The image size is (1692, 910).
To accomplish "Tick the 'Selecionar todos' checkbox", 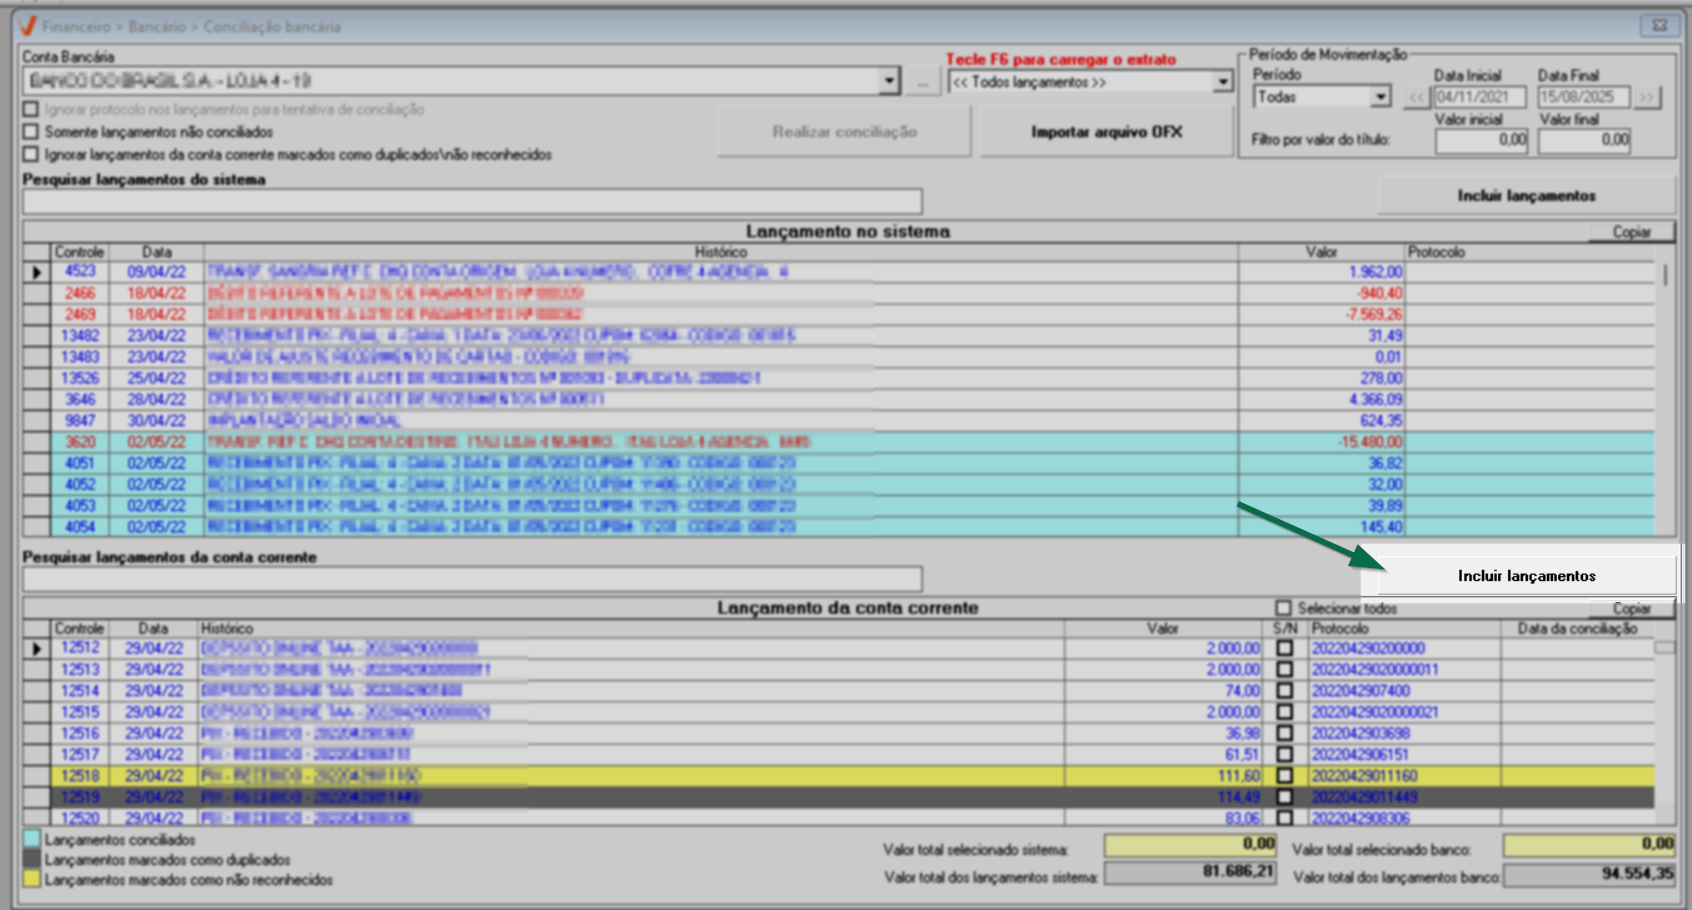I will pyautogui.click(x=1283, y=608).
